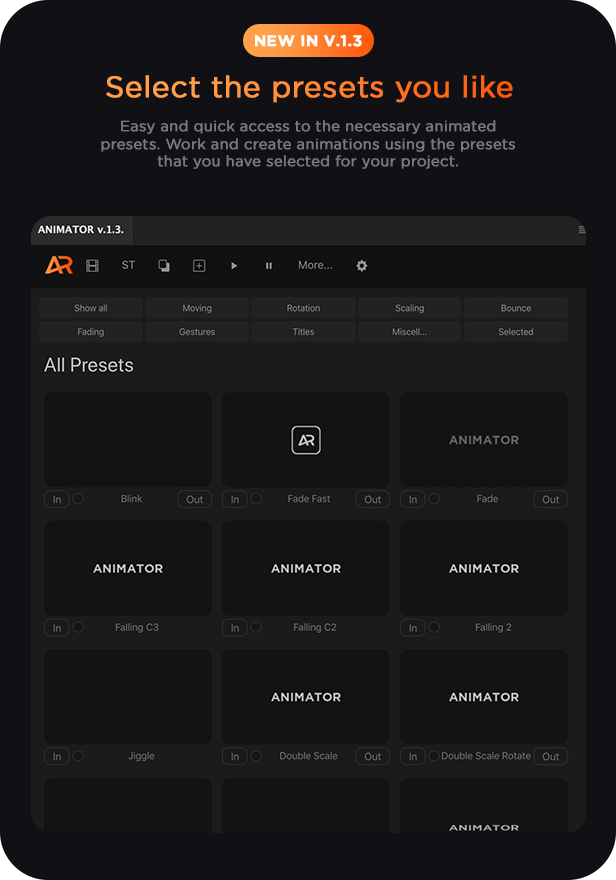Image resolution: width=616 pixels, height=880 pixels.
Task: Toggle the select circle for Jiggle preset
Action: tap(78, 756)
